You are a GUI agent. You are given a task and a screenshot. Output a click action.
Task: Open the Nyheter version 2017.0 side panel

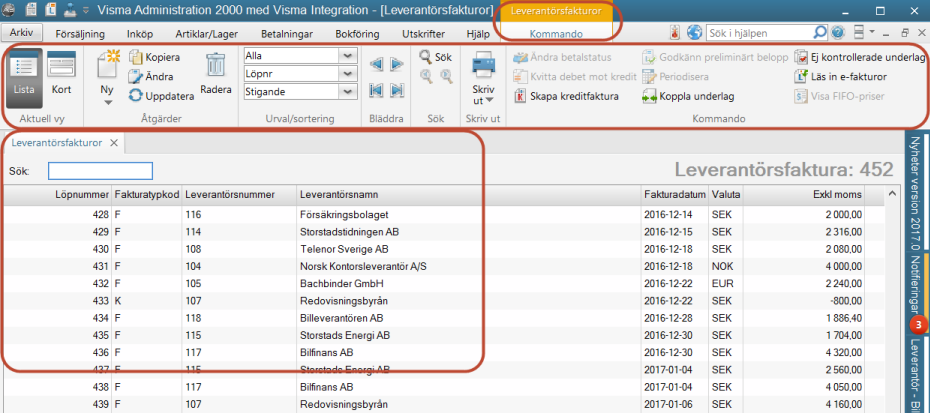(914, 193)
